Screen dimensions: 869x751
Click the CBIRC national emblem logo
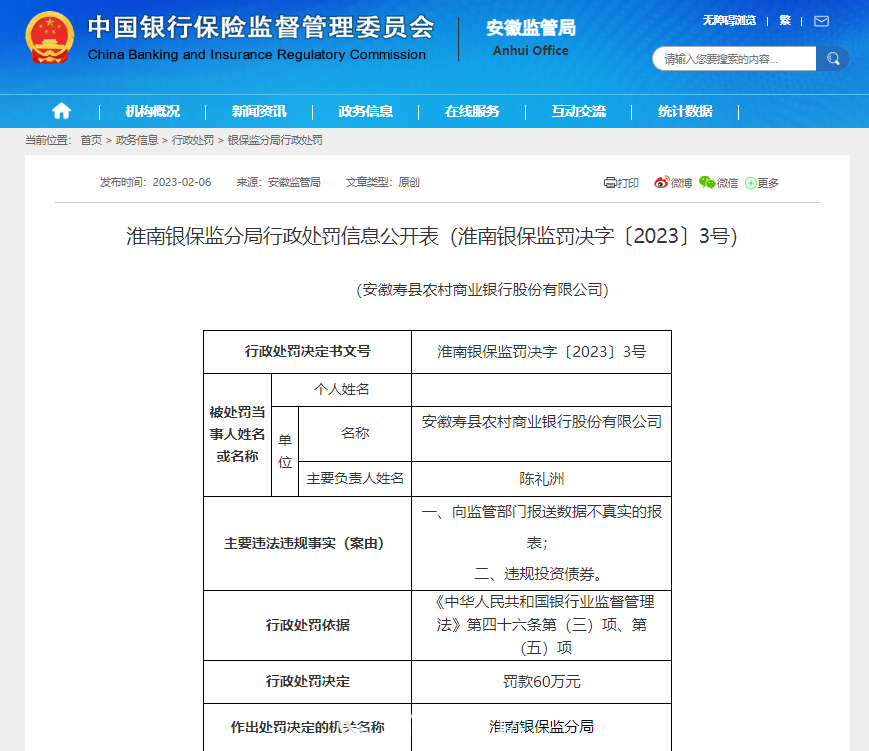pos(50,40)
